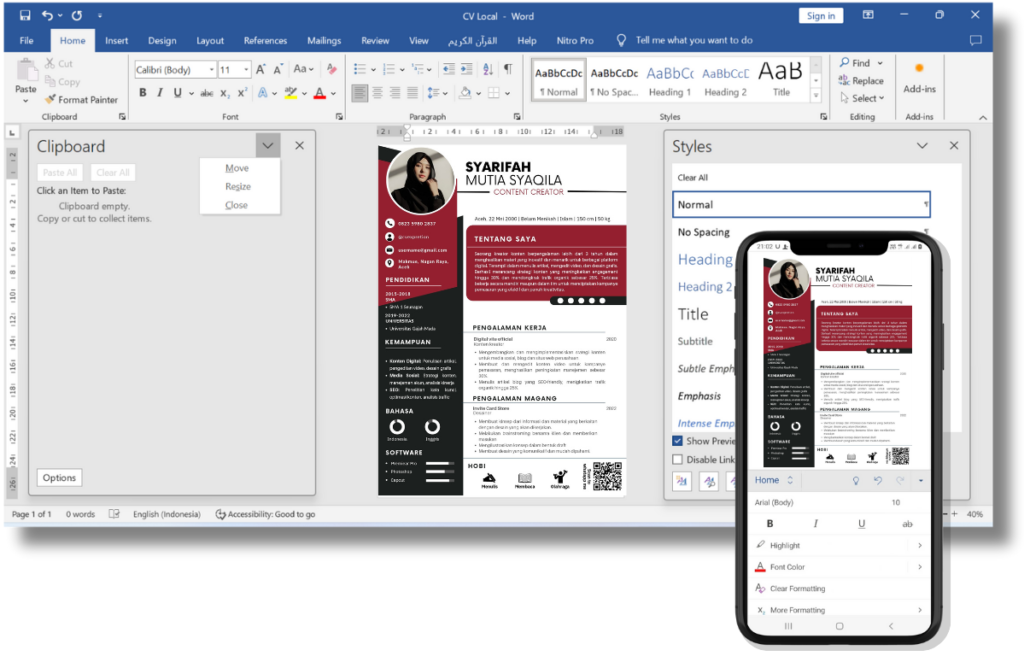The height and width of the screenshot is (656, 1024).
Task: Open the Home tab selector on the phone
Action: [x=774, y=480]
